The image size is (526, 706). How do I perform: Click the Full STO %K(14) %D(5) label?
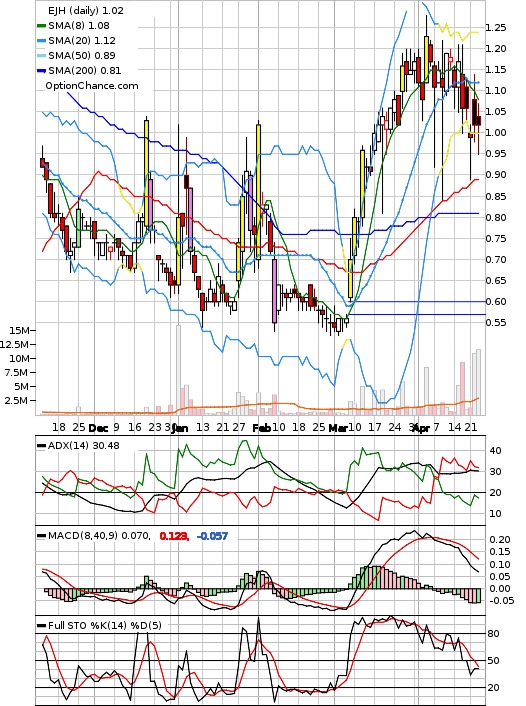pos(104,625)
